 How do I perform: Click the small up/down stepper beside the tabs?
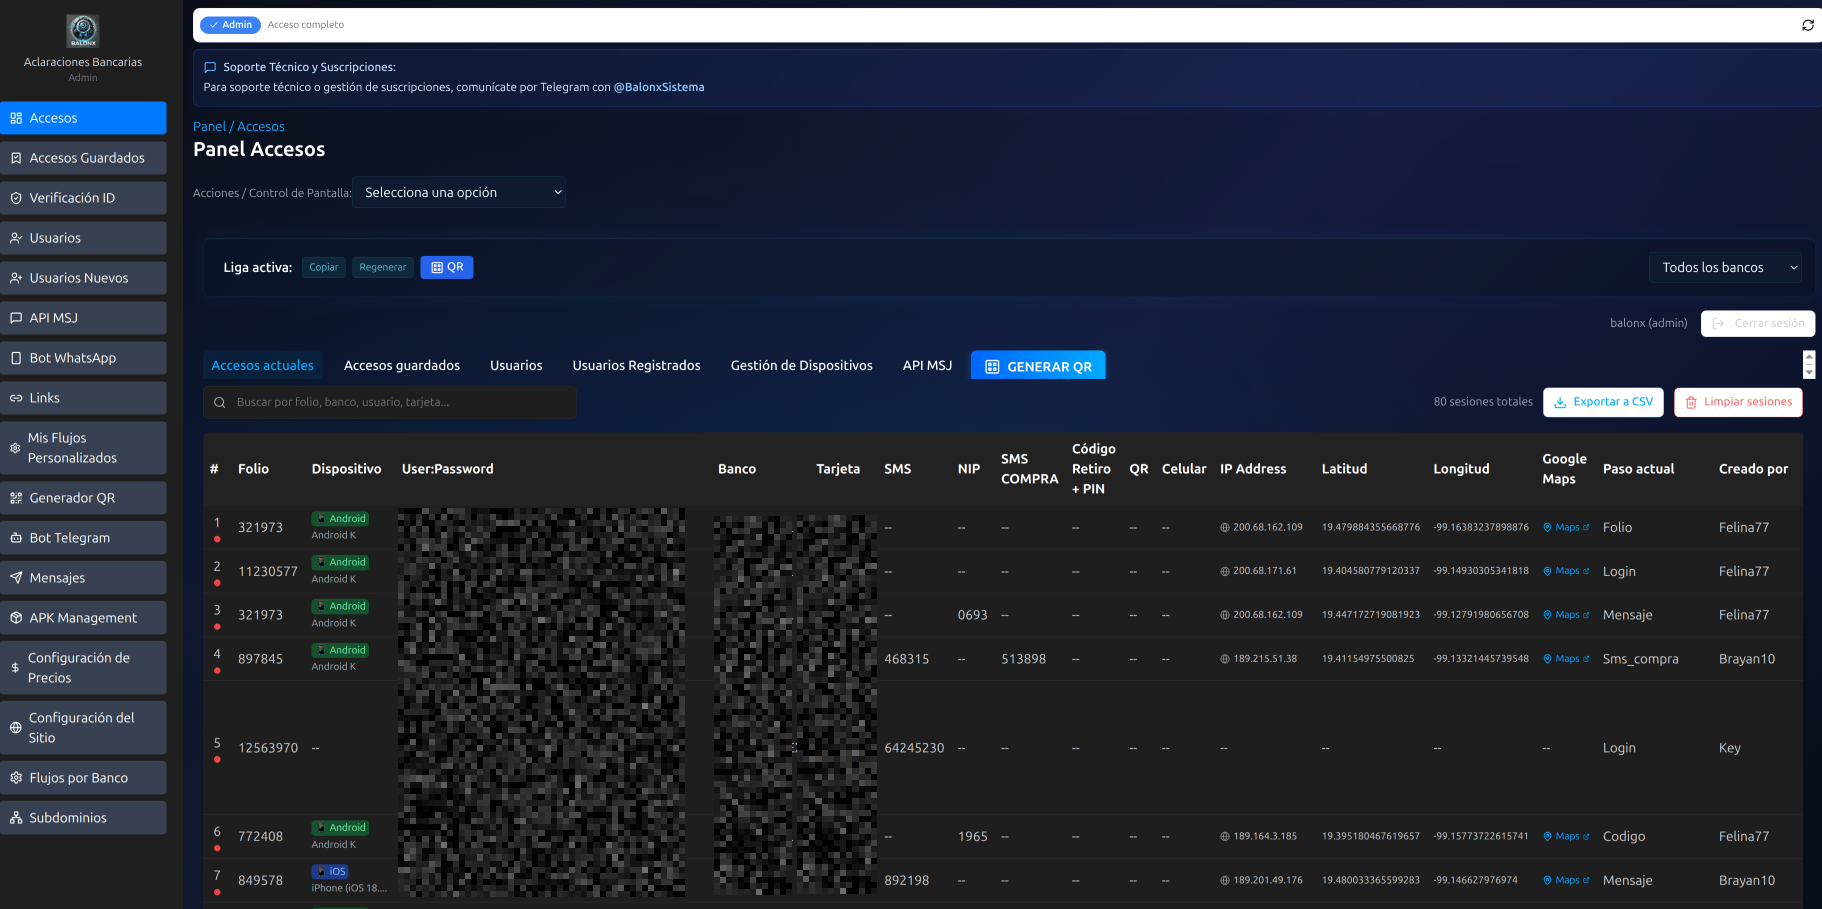pyautogui.click(x=1808, y=365)
